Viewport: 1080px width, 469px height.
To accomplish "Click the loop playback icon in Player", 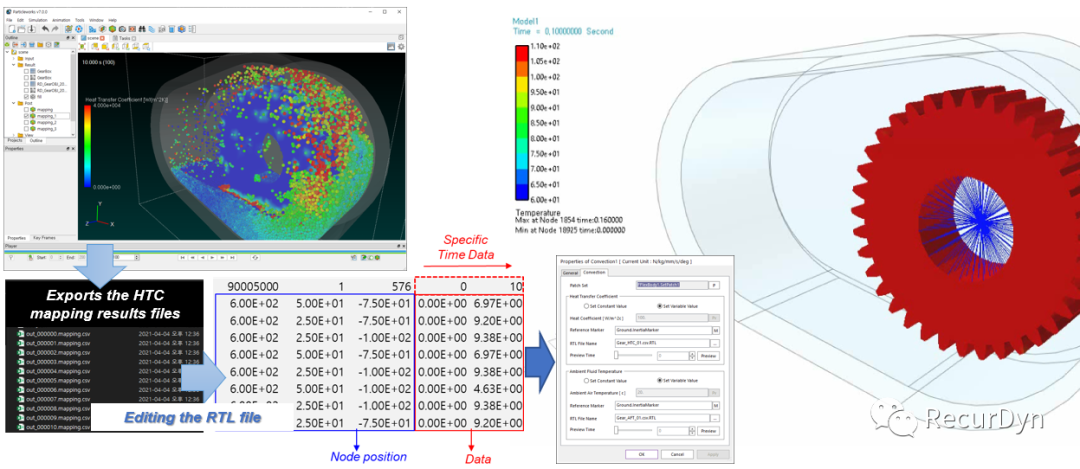I will [x=254, y=257].
